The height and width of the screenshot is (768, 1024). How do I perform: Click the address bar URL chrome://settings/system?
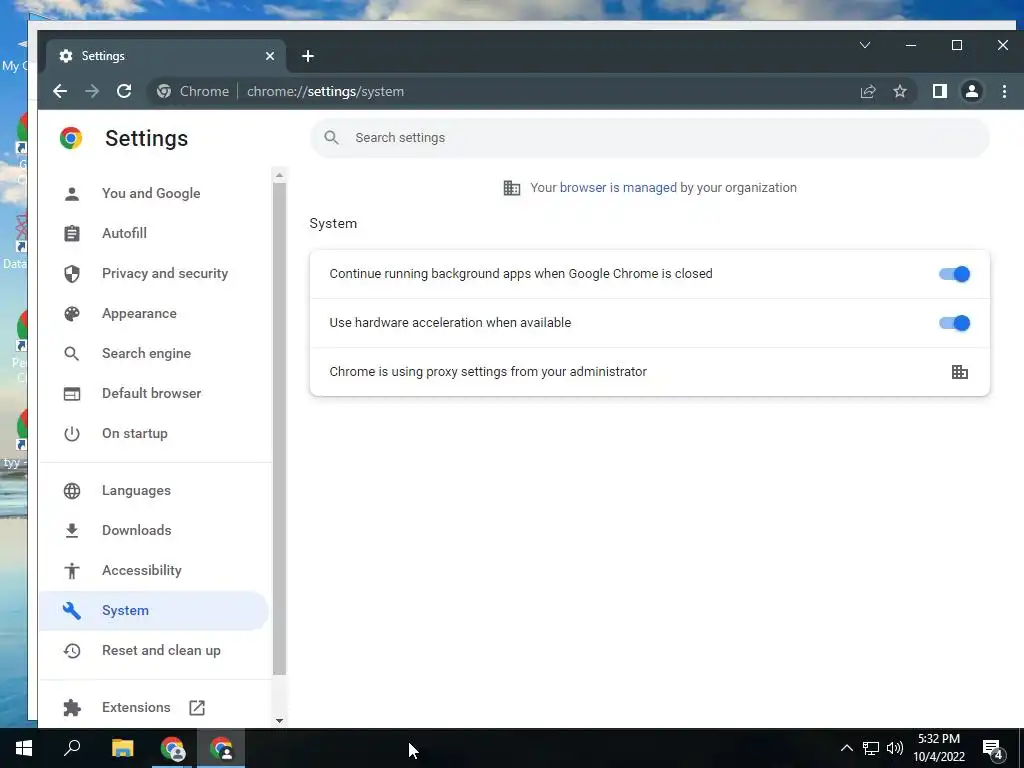(x=325, y=91)
